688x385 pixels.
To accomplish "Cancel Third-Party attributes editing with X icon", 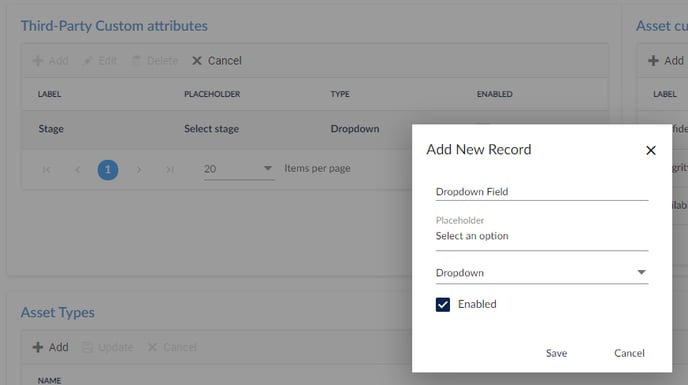I will (x=217, y=61).
